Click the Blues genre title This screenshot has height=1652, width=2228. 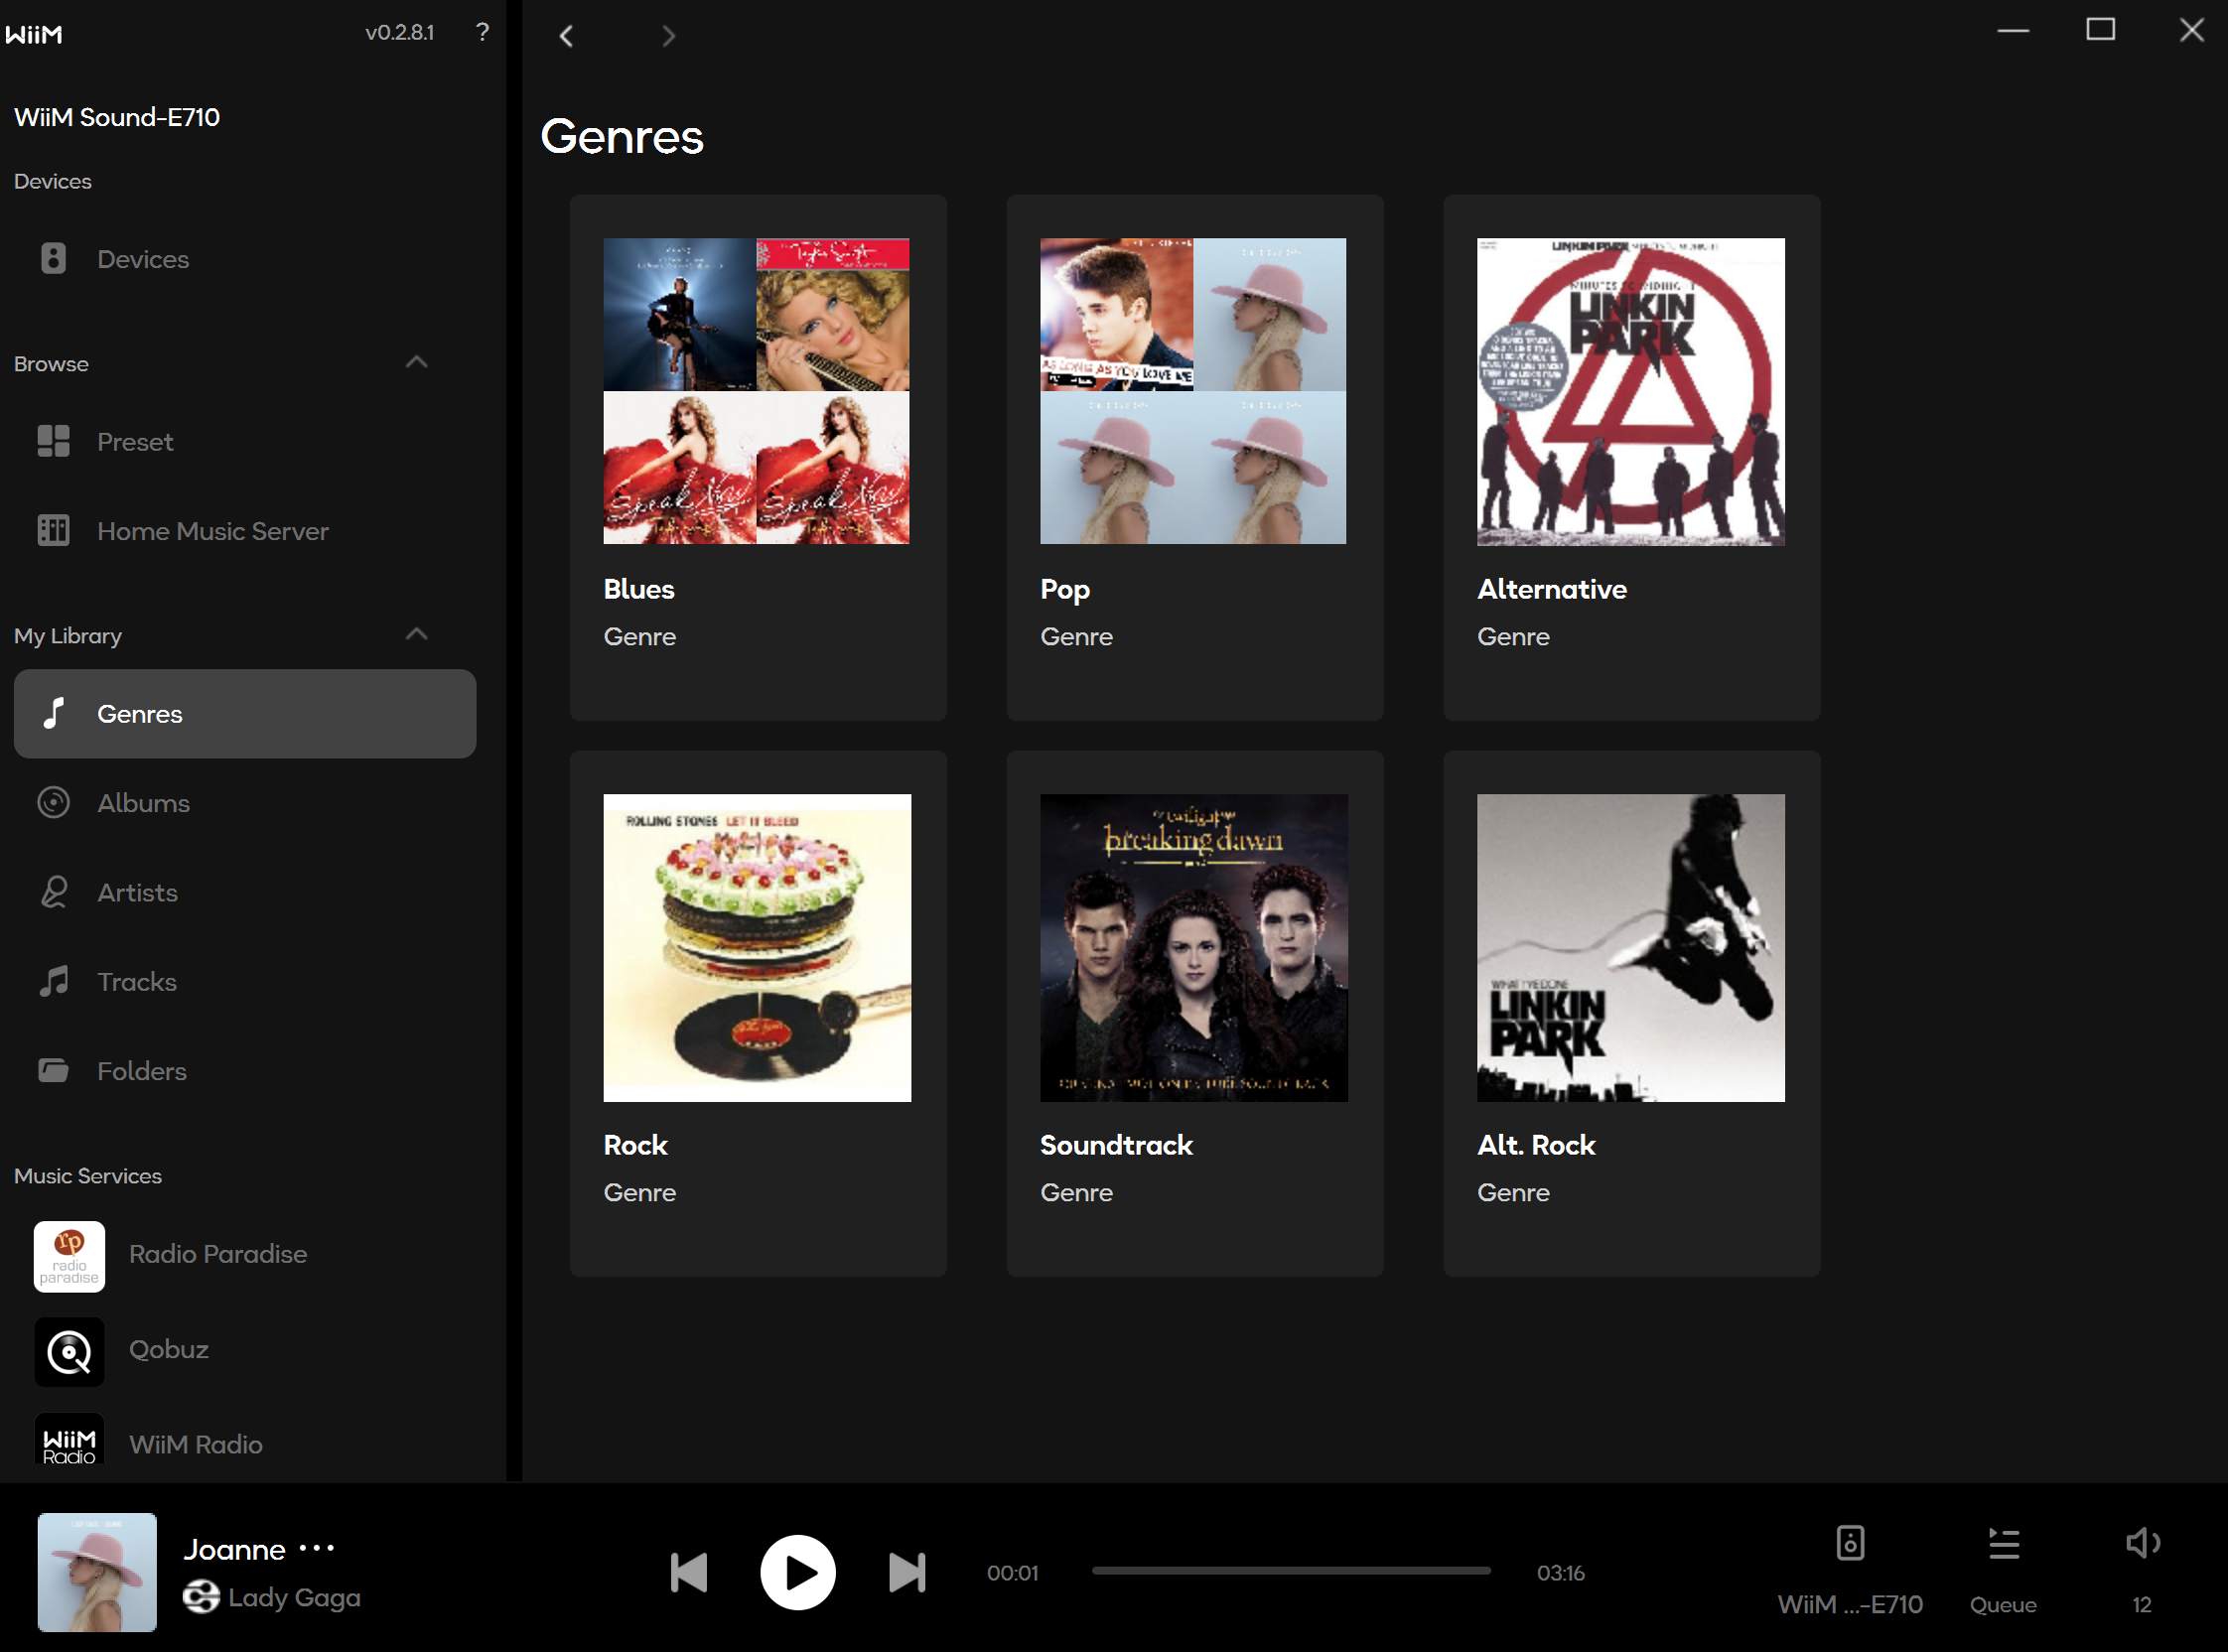639,589
